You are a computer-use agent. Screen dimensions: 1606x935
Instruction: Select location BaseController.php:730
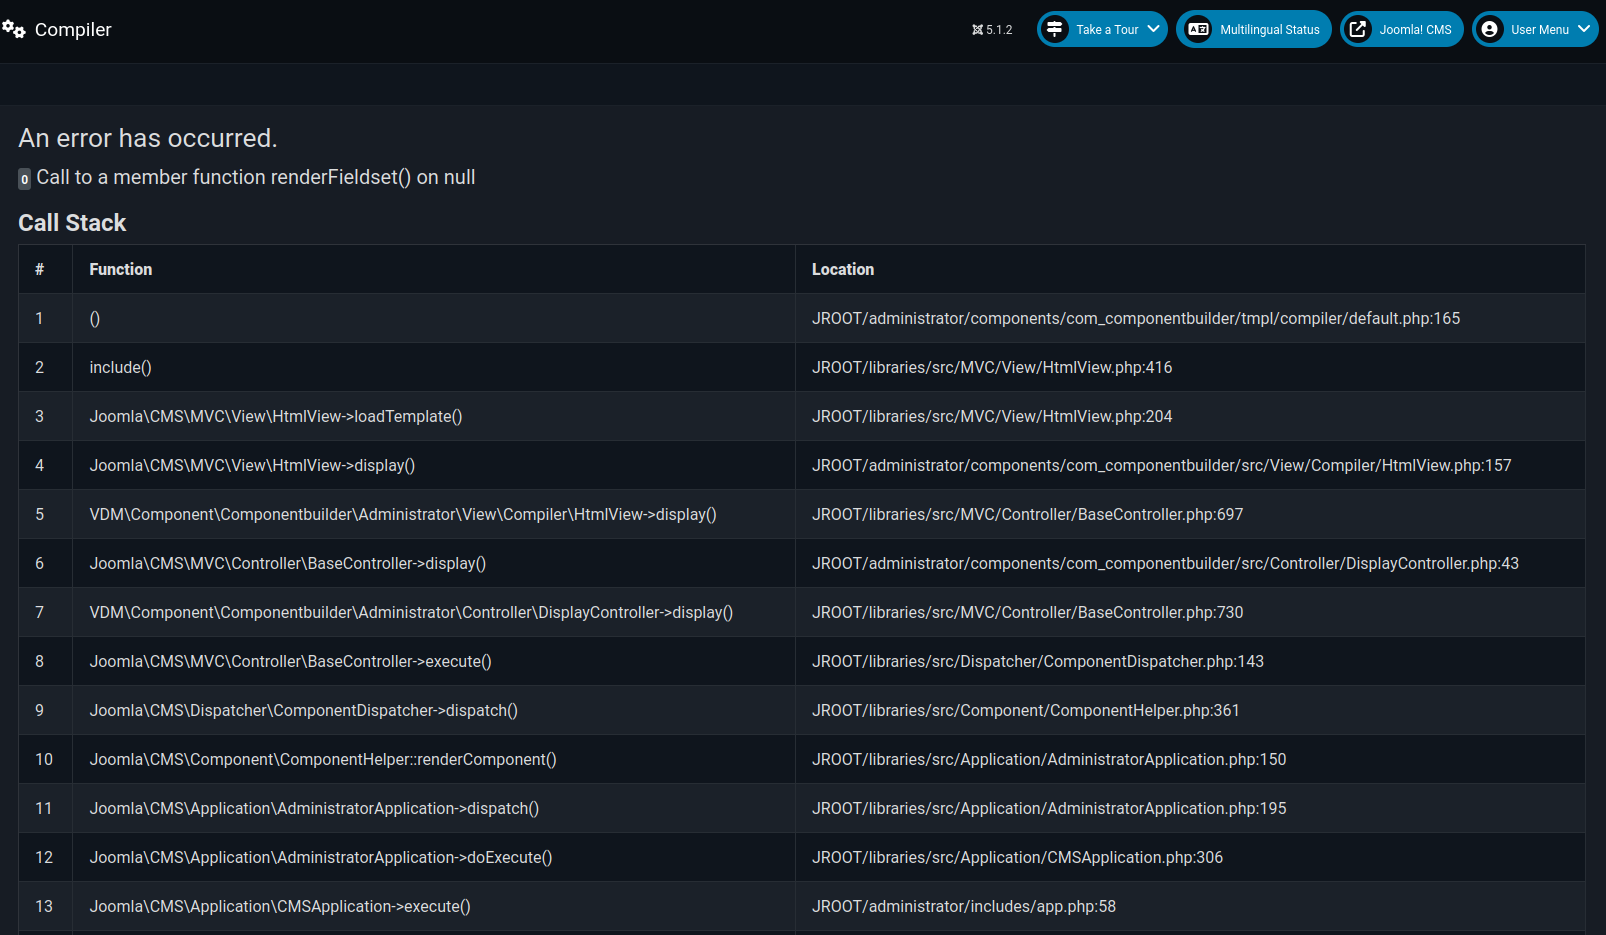click(x=1028, y=612)
